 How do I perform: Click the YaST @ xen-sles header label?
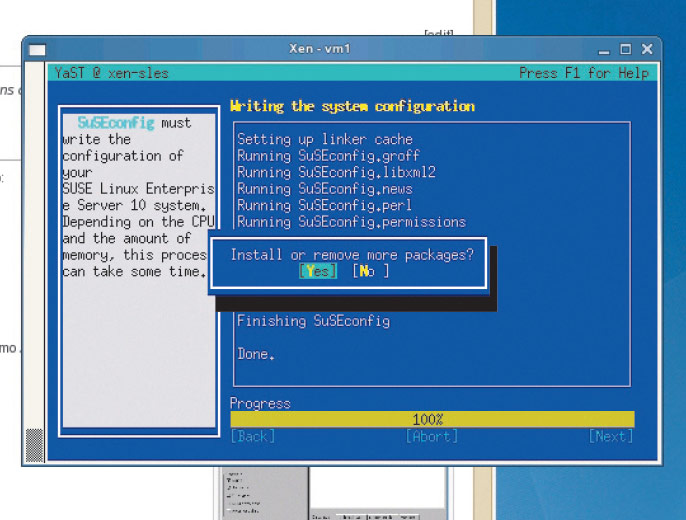110,73
